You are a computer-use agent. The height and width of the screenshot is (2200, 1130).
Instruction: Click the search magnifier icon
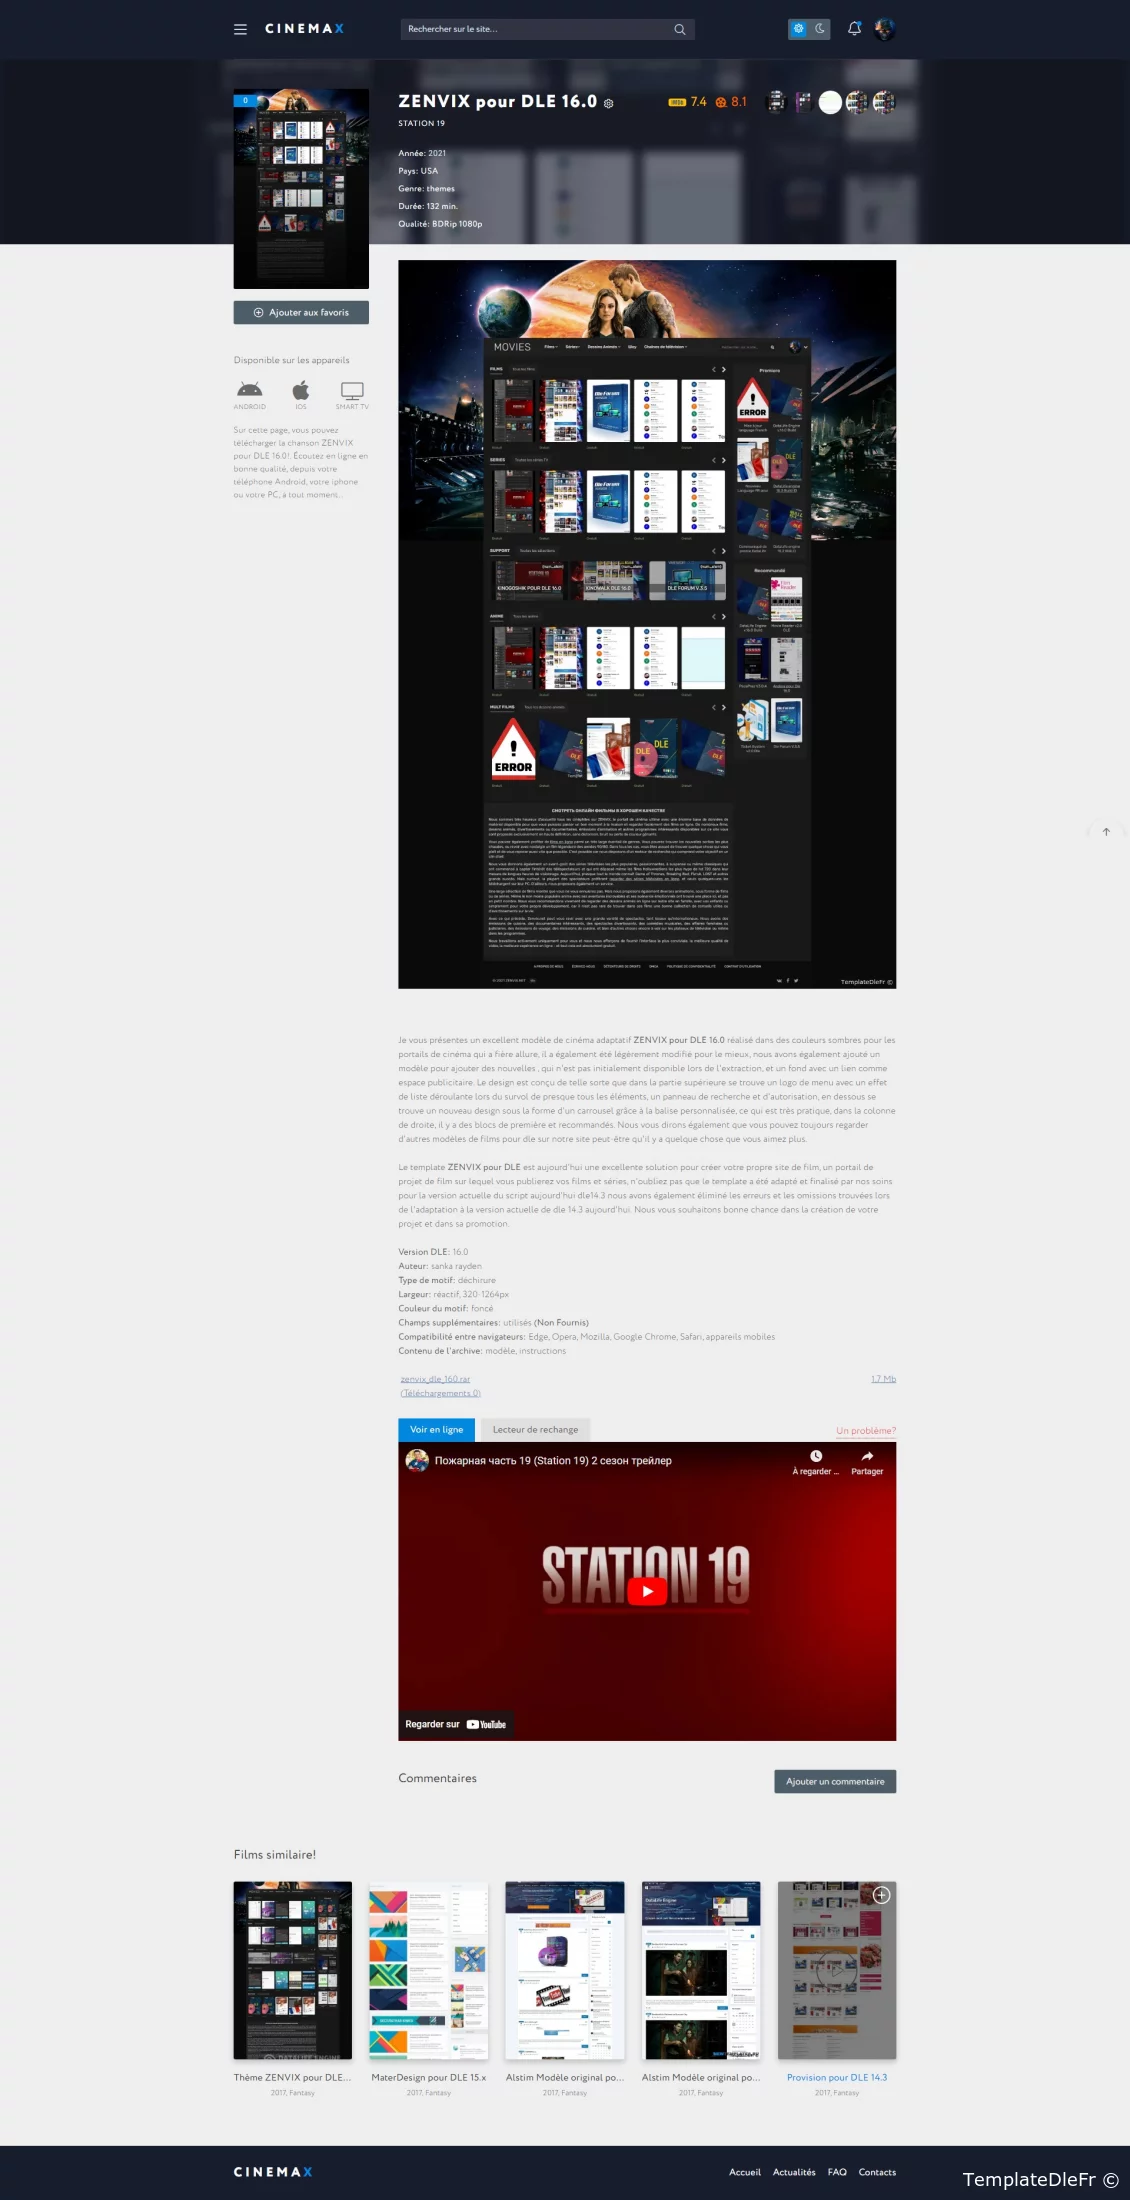tap(680, 29)
